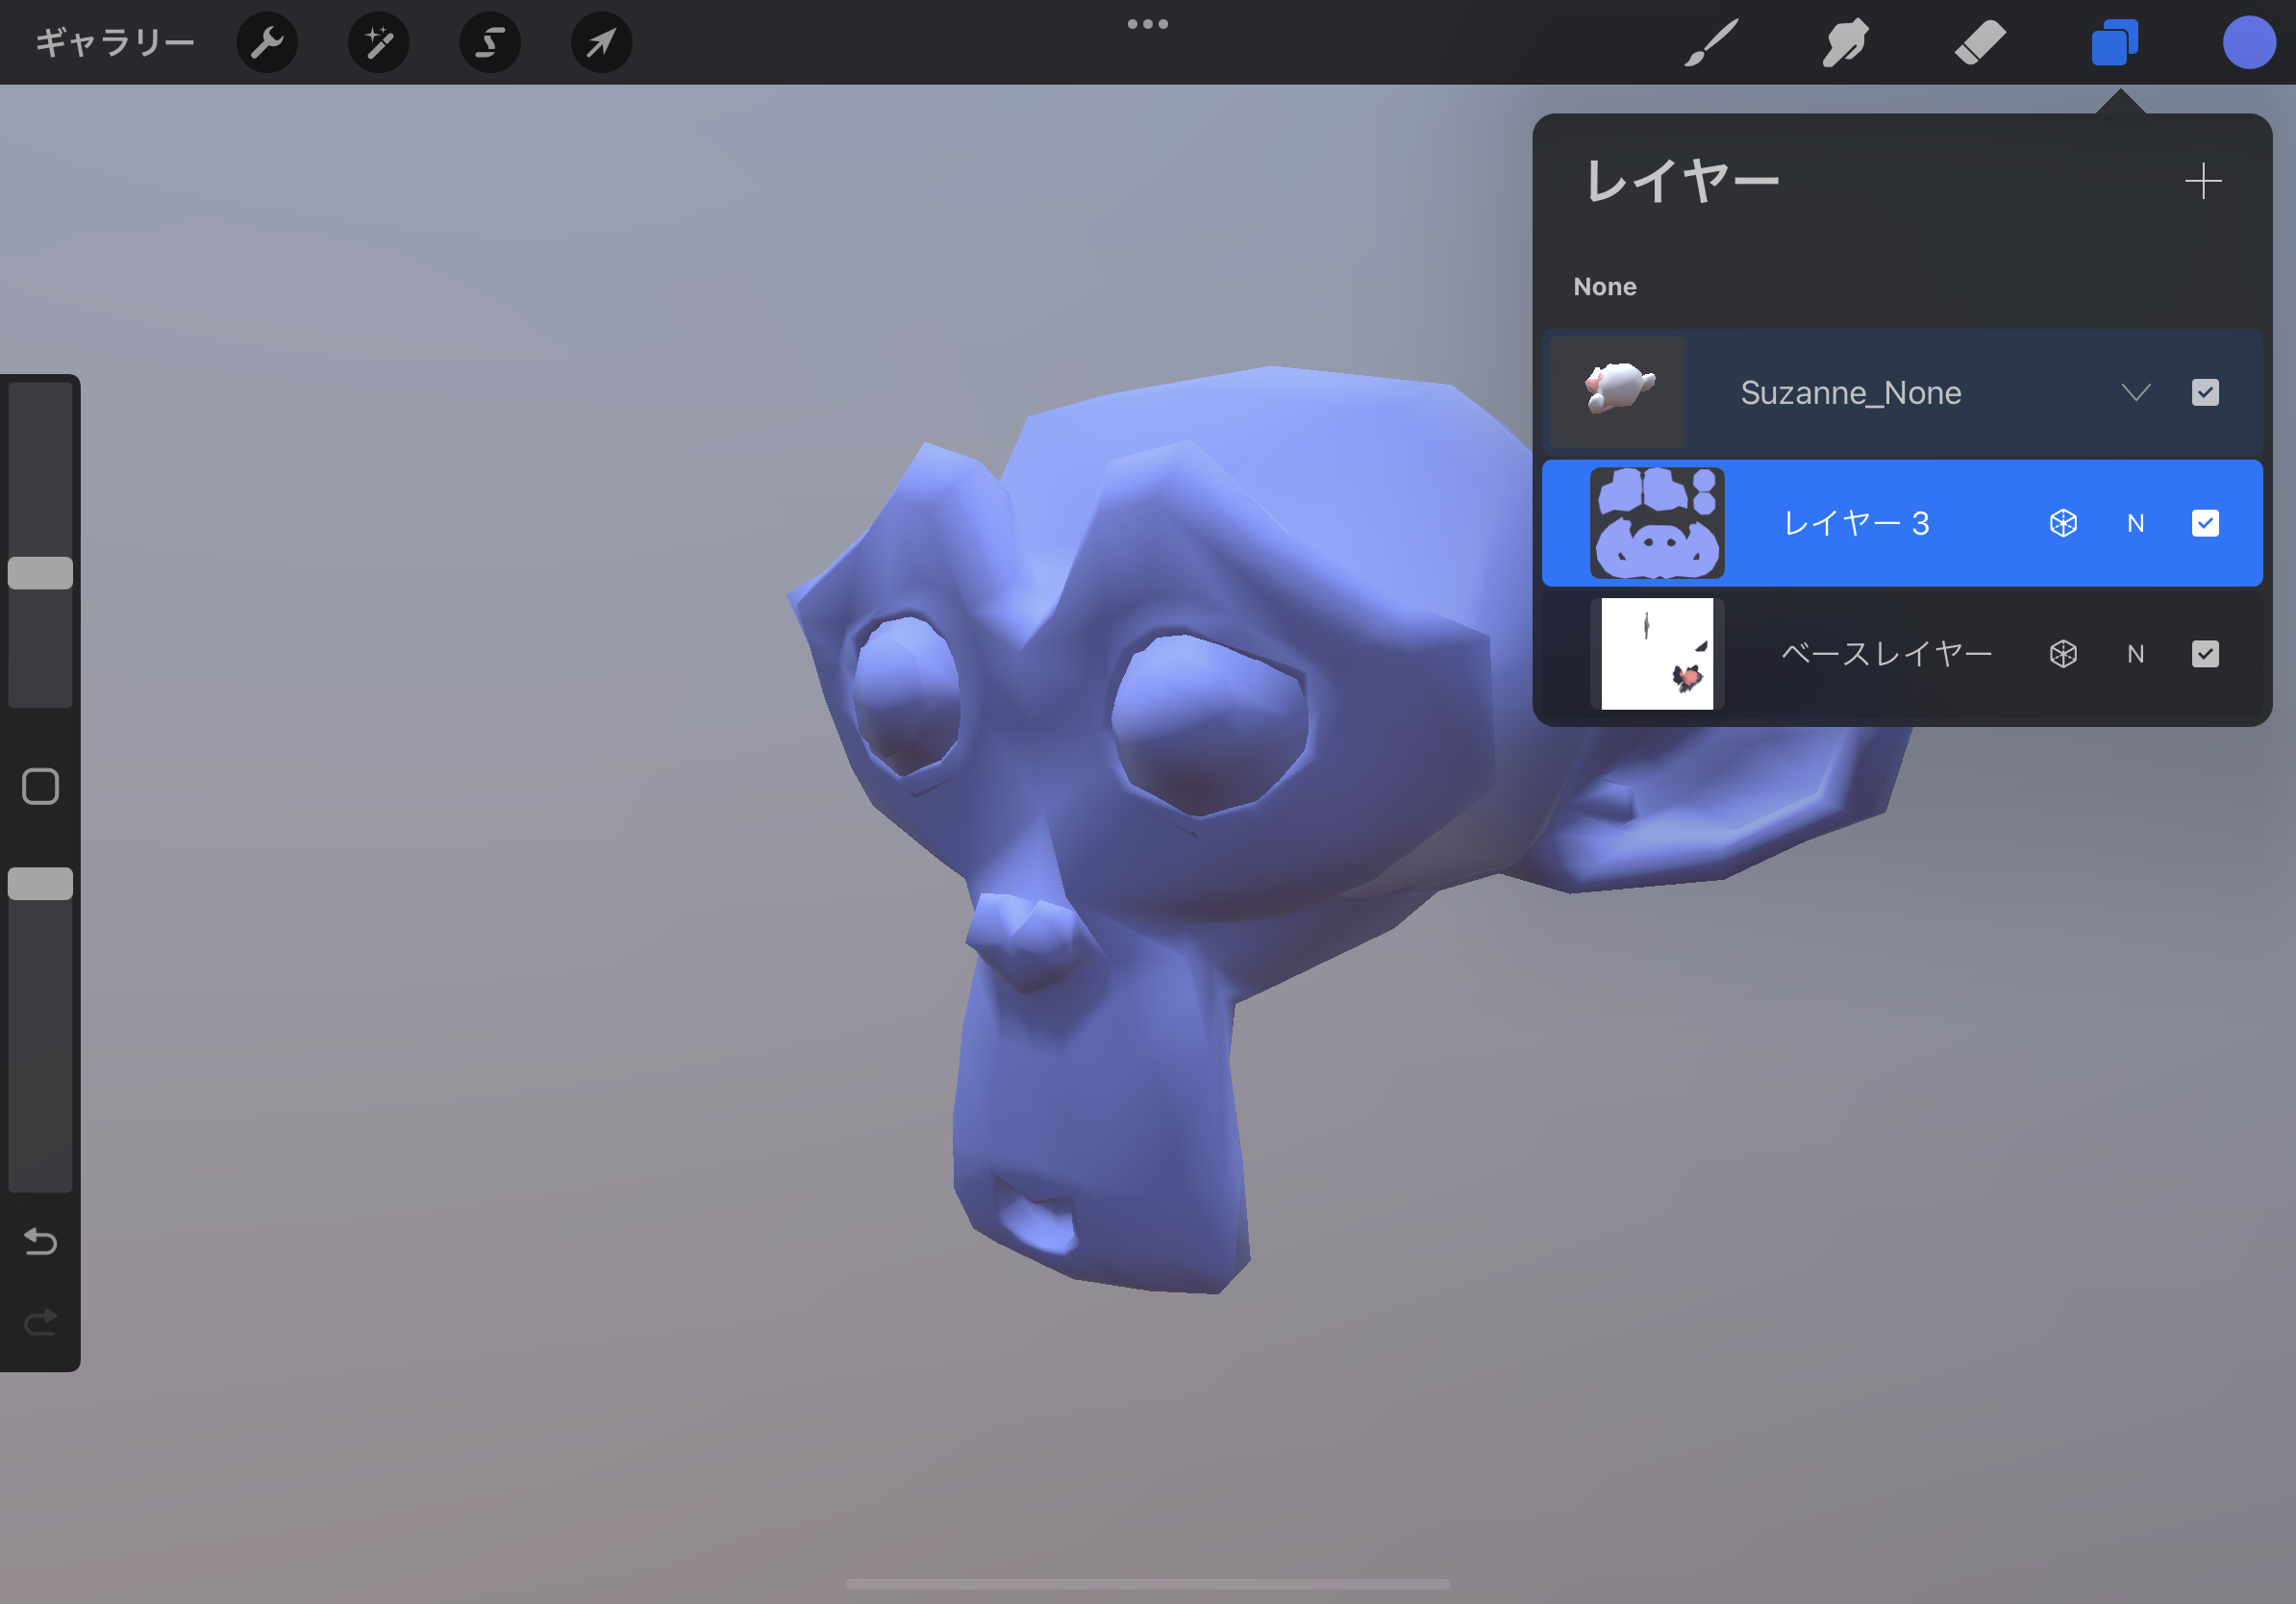Tap the Suzanne_None mesh thumbnail
The image size is (2296, 1604).
point(1618,392)
